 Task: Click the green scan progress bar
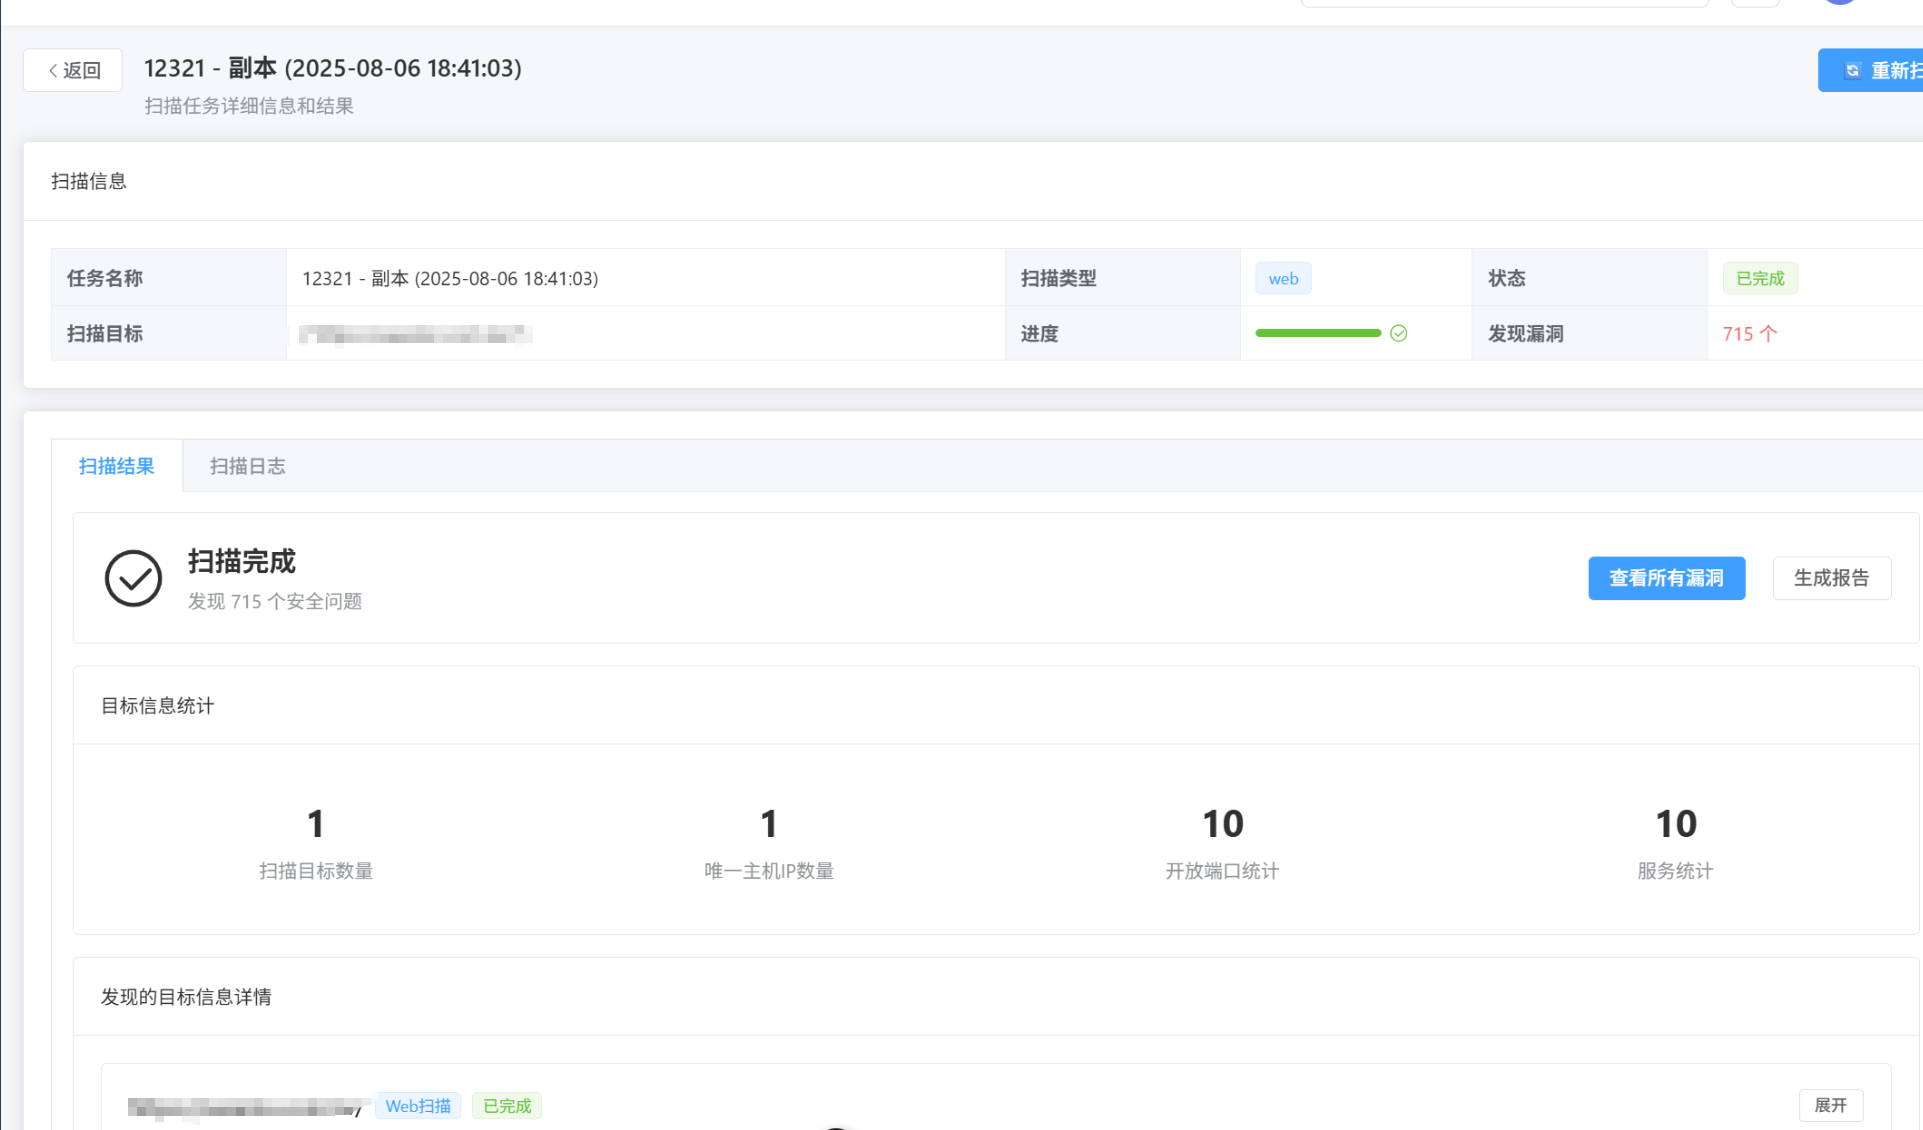point(1317,334)
